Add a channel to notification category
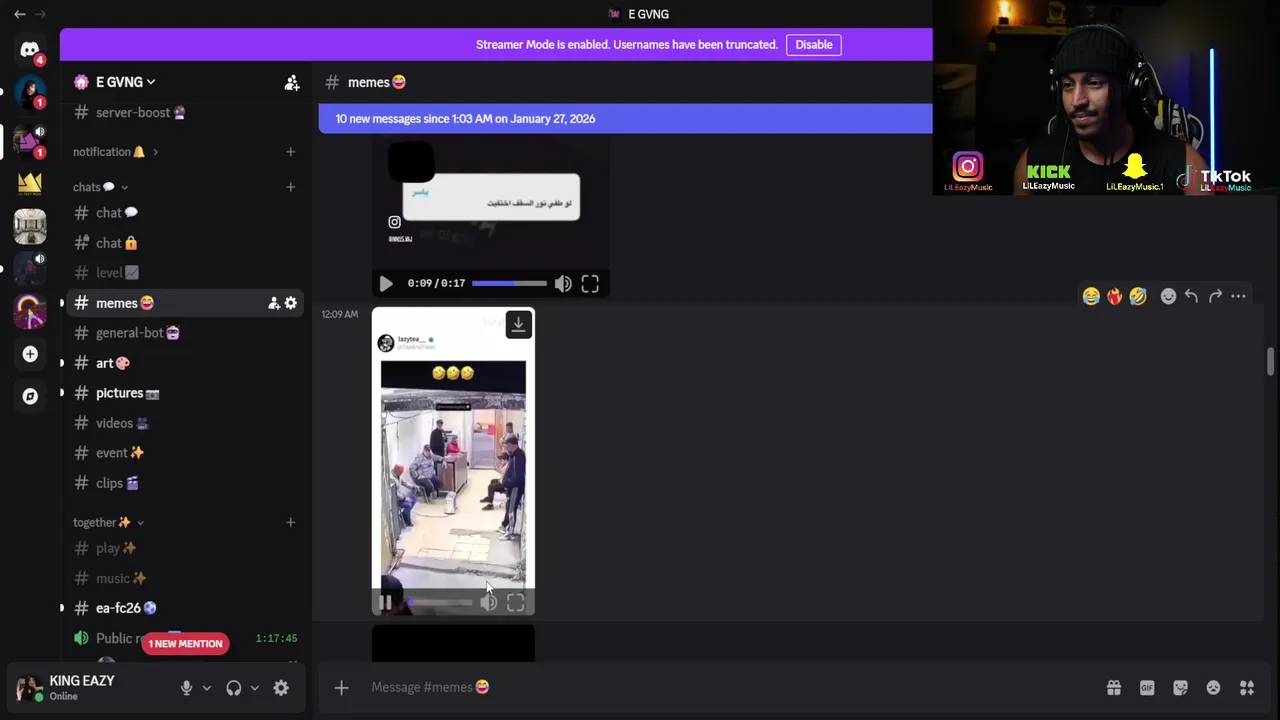 click(290, 152)
